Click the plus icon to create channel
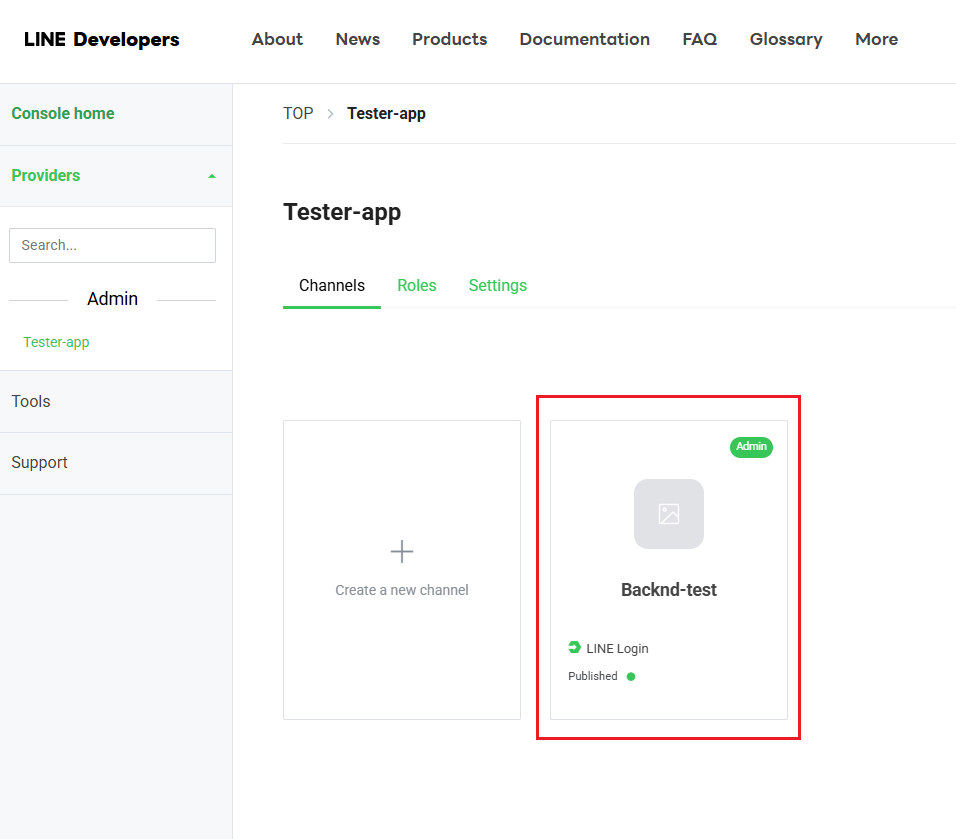This screenshot has height=839, width=956. [x=401, y=551]
